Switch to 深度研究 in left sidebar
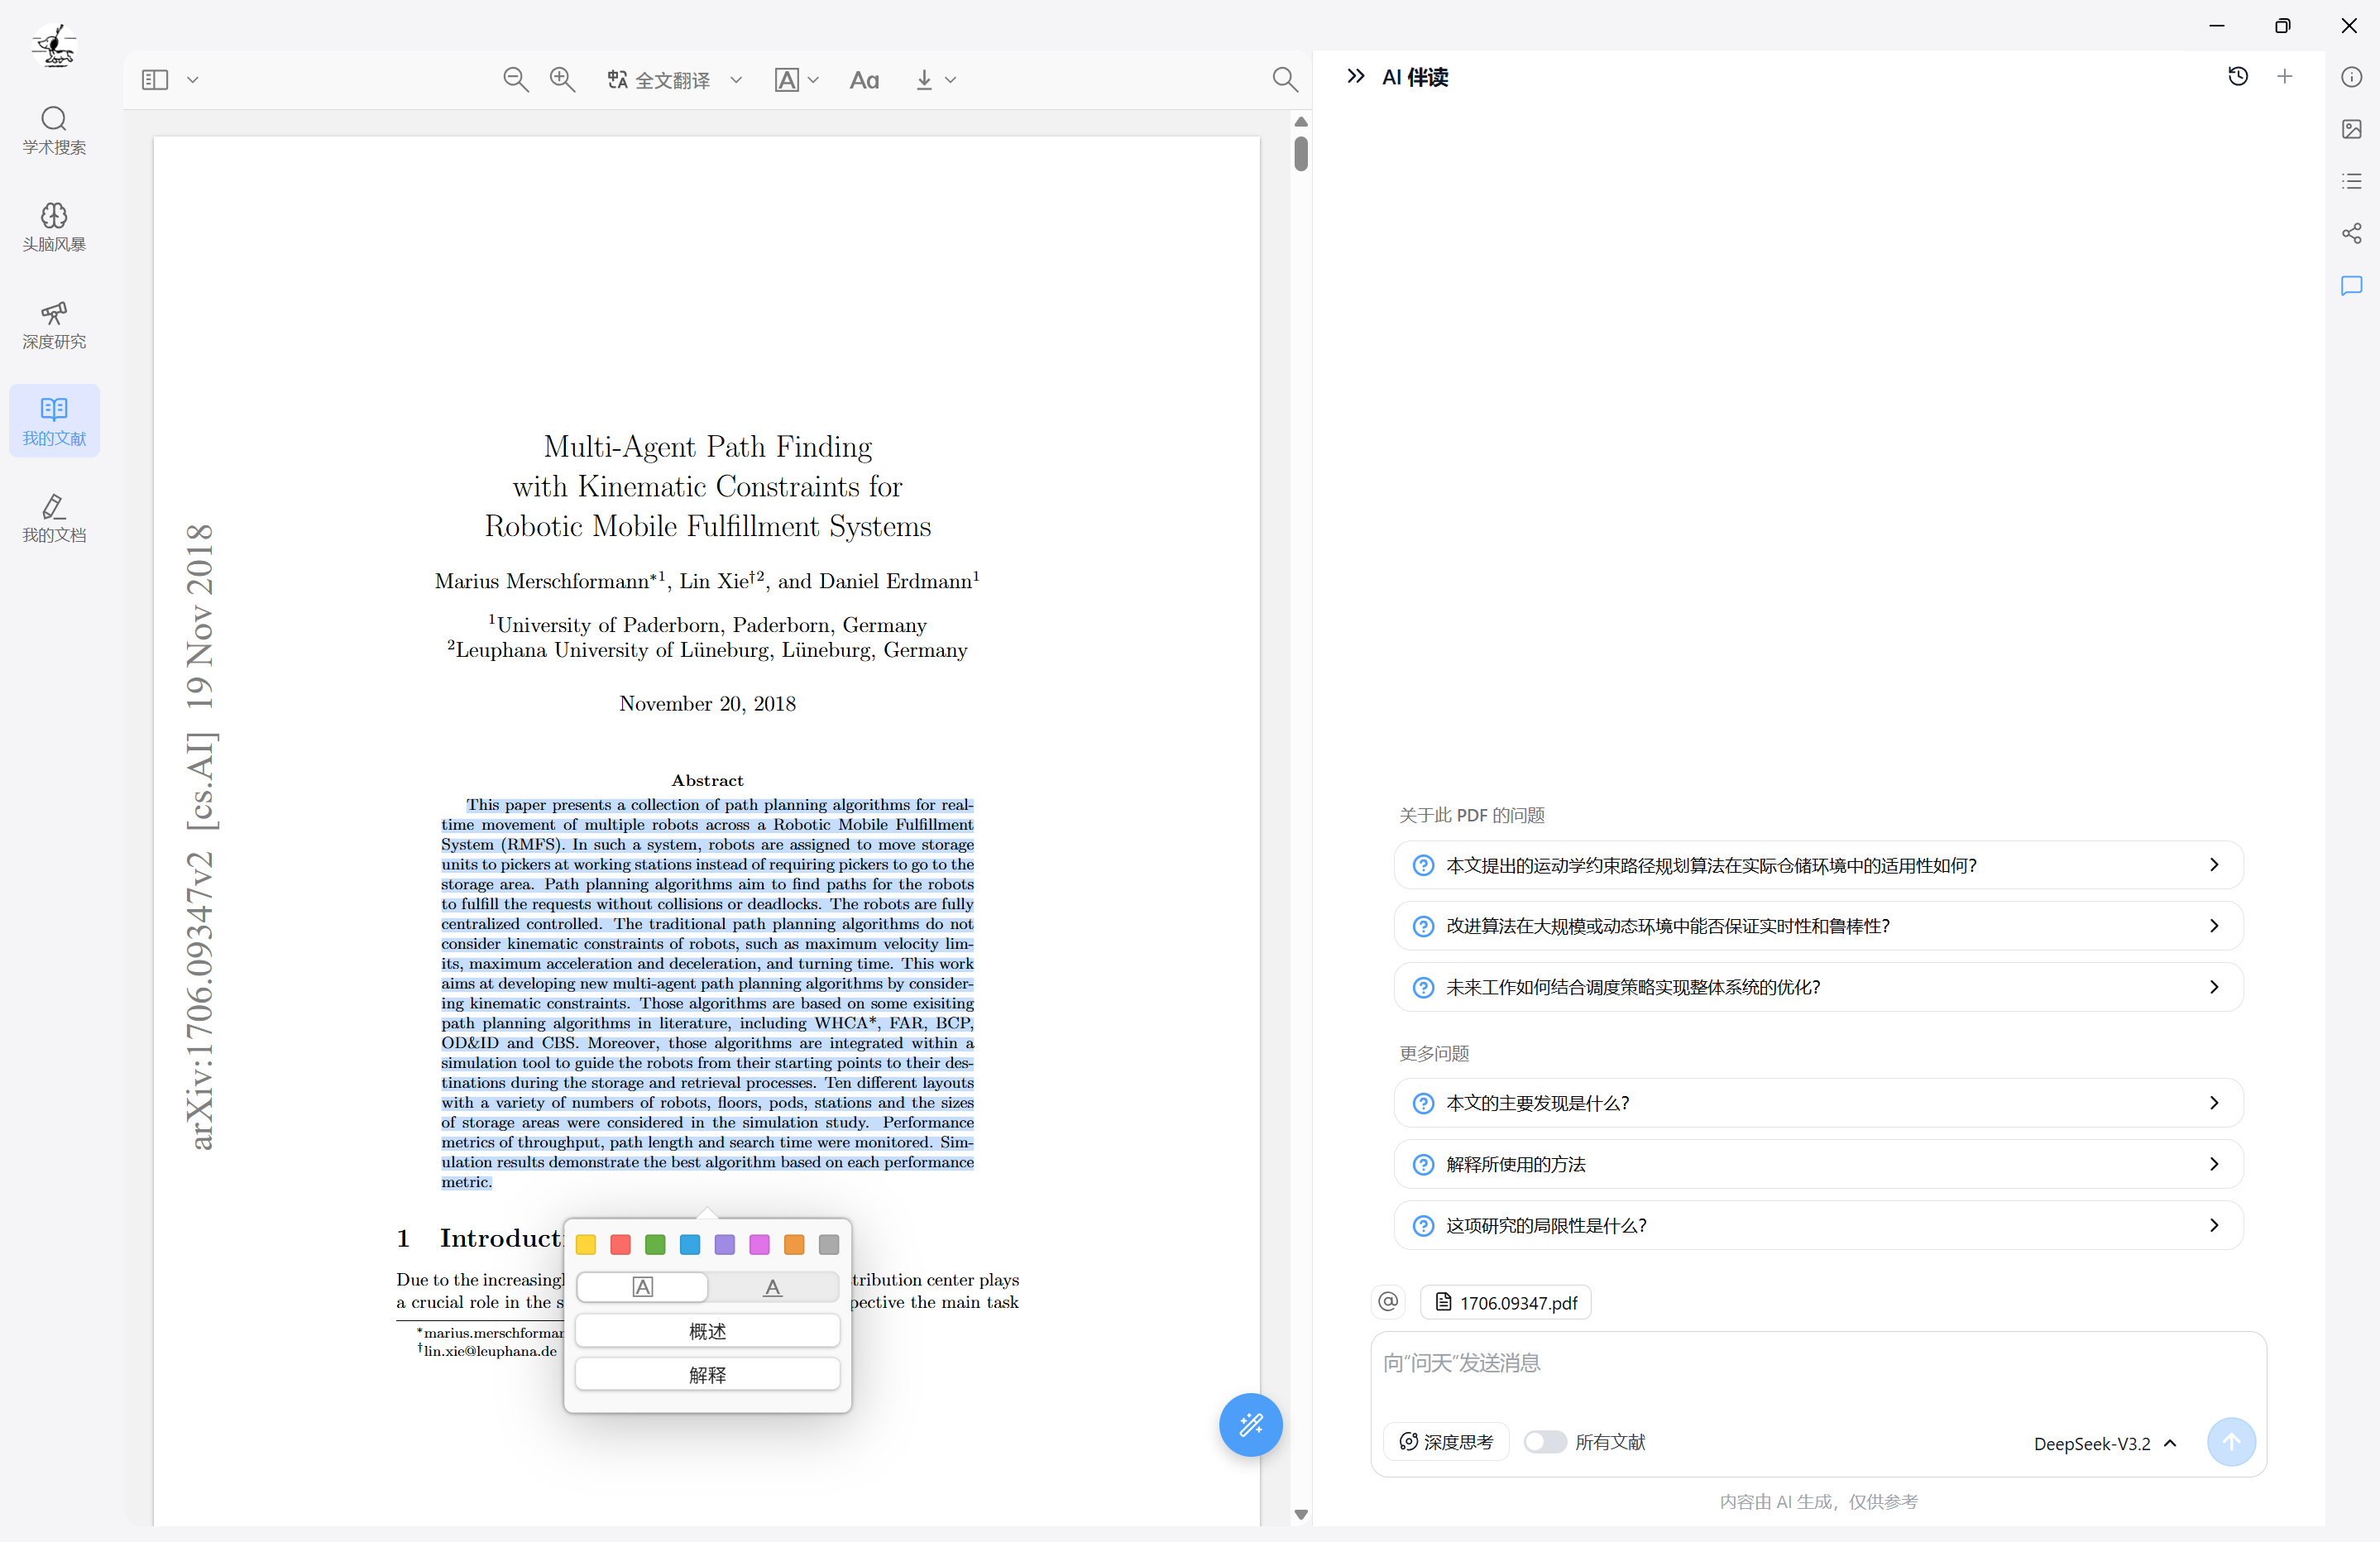The height and width of the screenshot is (1542, 2380). pos(54,325)
